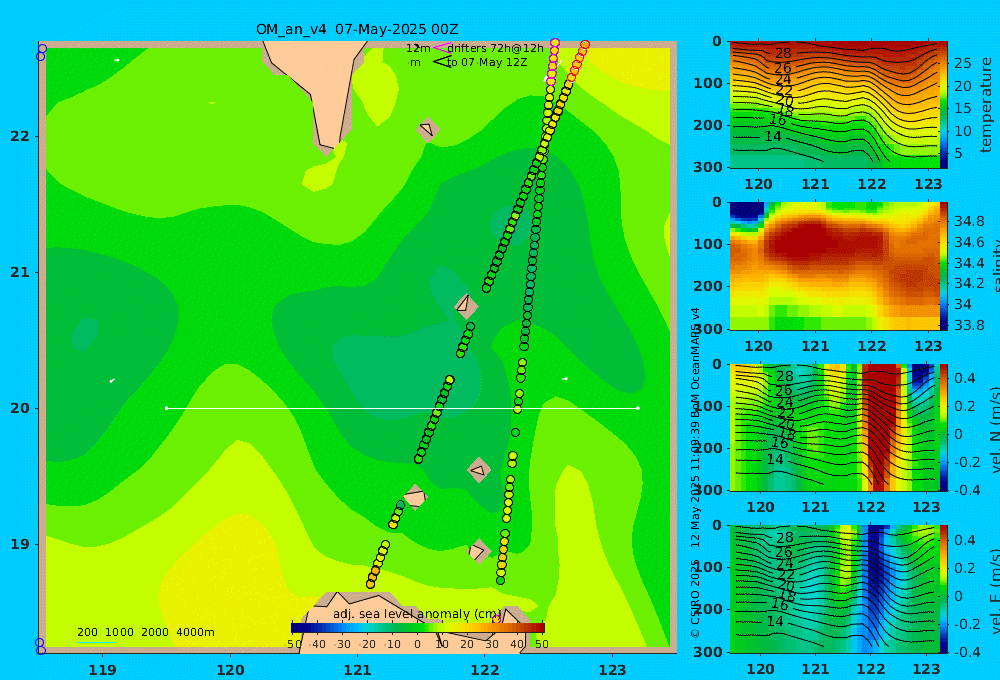Click the eastern endpoint of the white transect line
Image resolution: width=1000 pixels, height=680 pixels.
point(638,408)
